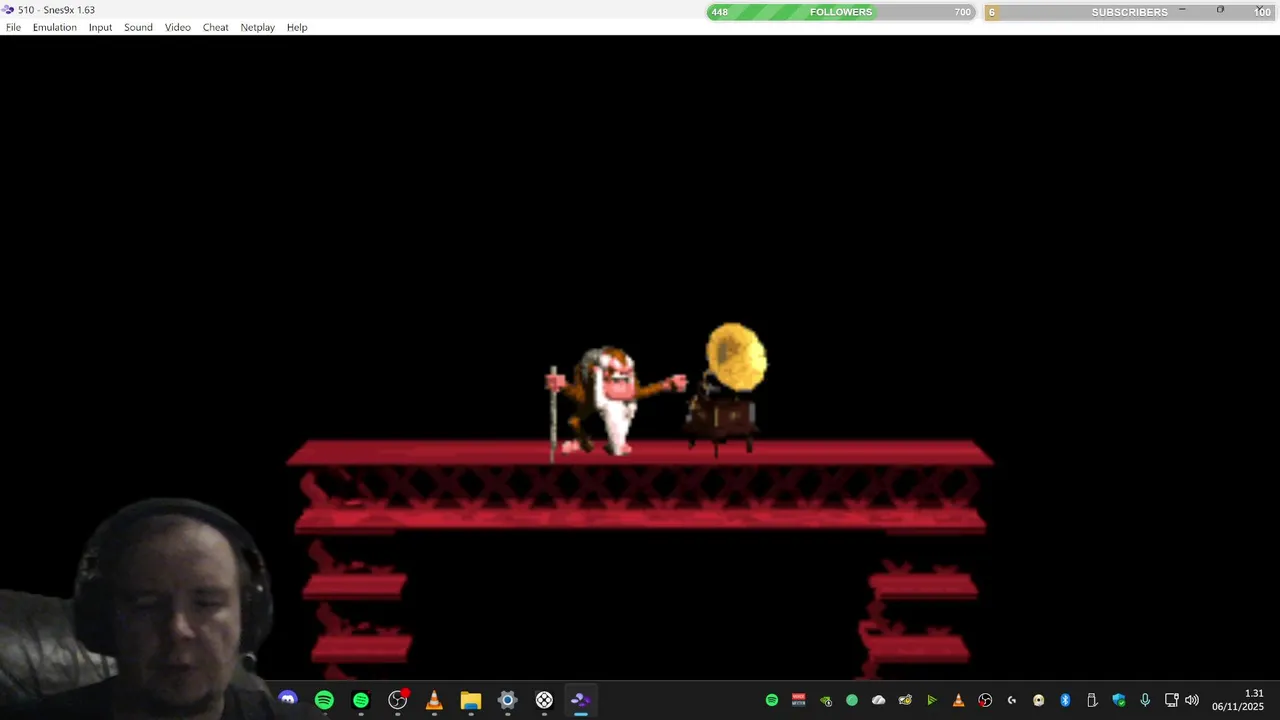Image resolution: width=1280 pixels, height=720 pixels.
Task: Open Settings gear app on the taskbar
Action: (507, 700)
